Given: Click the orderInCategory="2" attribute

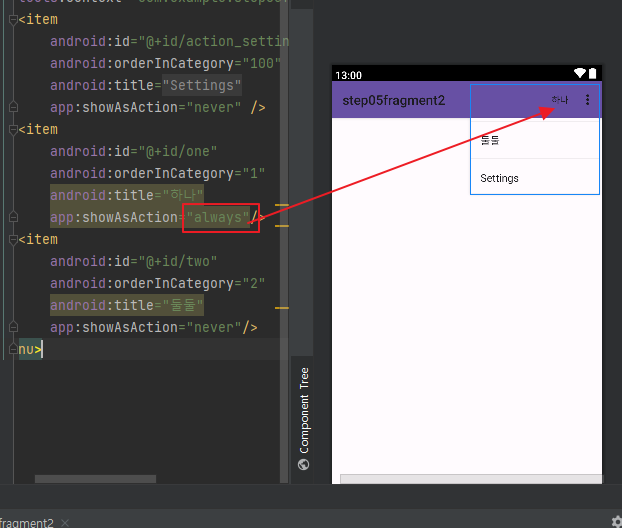Looking at the screenshot, I should 157,283.
